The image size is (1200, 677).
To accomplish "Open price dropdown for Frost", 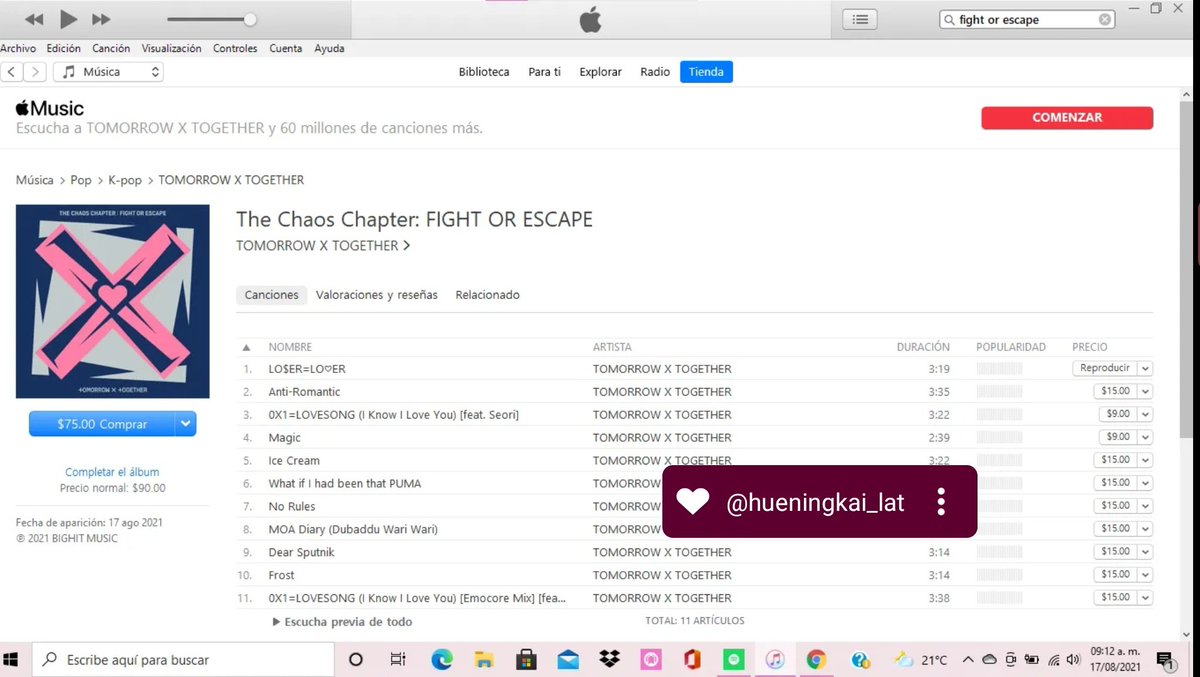I will point(1145,575).
